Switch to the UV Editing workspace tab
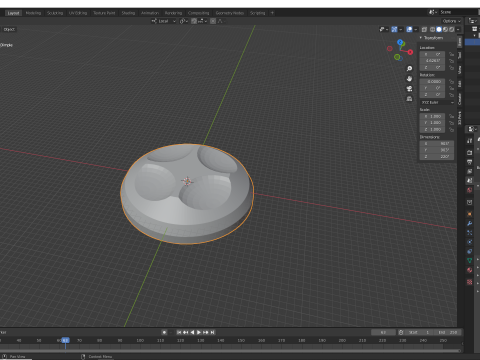The width and height of the screenshot is (480, 360). (78, 13)
